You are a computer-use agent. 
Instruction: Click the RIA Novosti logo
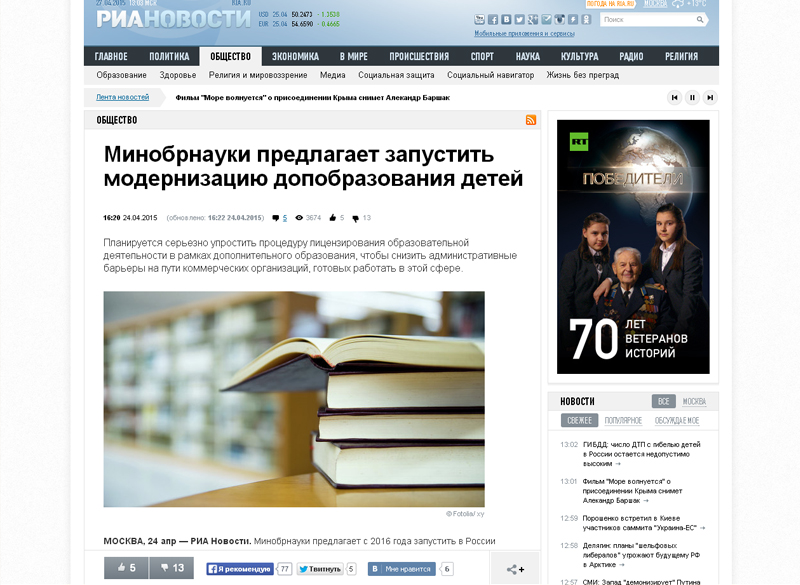click(173, 19)
